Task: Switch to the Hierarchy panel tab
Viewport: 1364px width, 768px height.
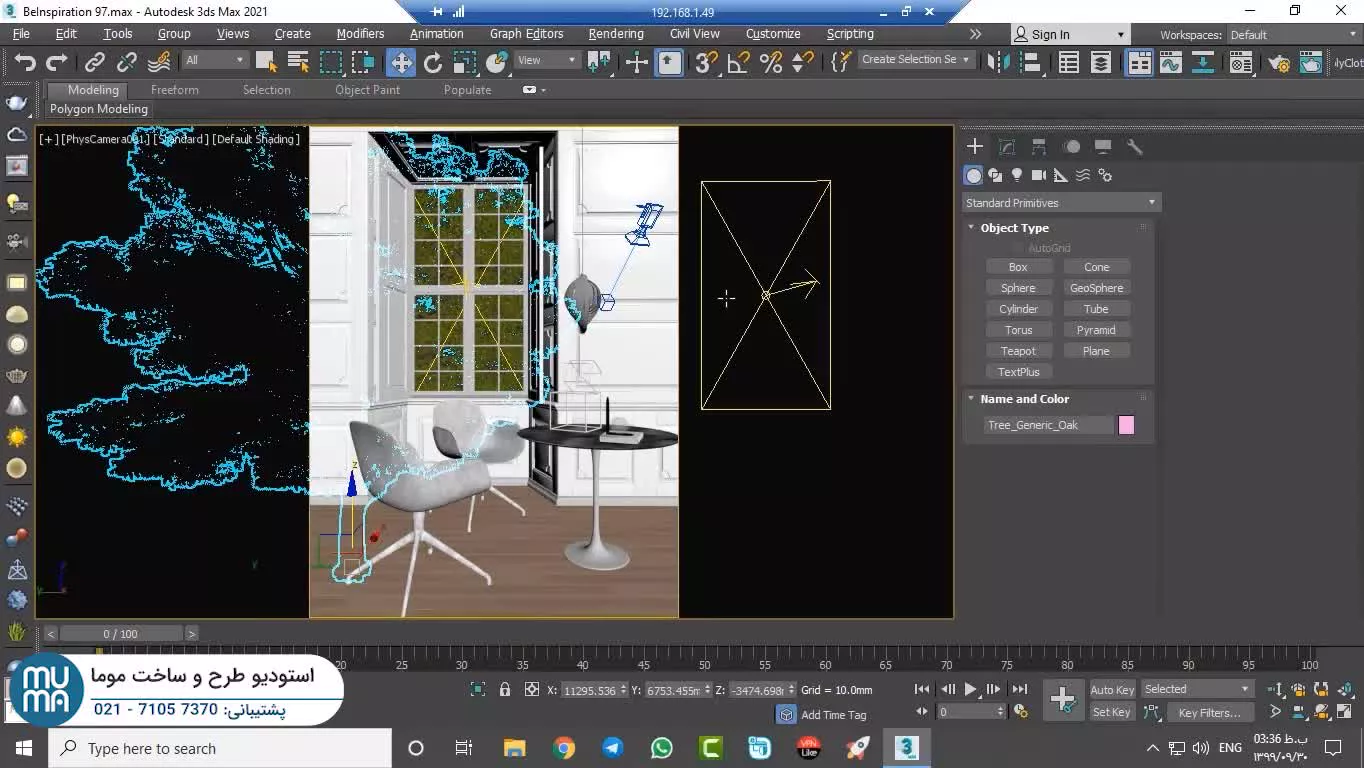Action: click(x=1039, y=146)
